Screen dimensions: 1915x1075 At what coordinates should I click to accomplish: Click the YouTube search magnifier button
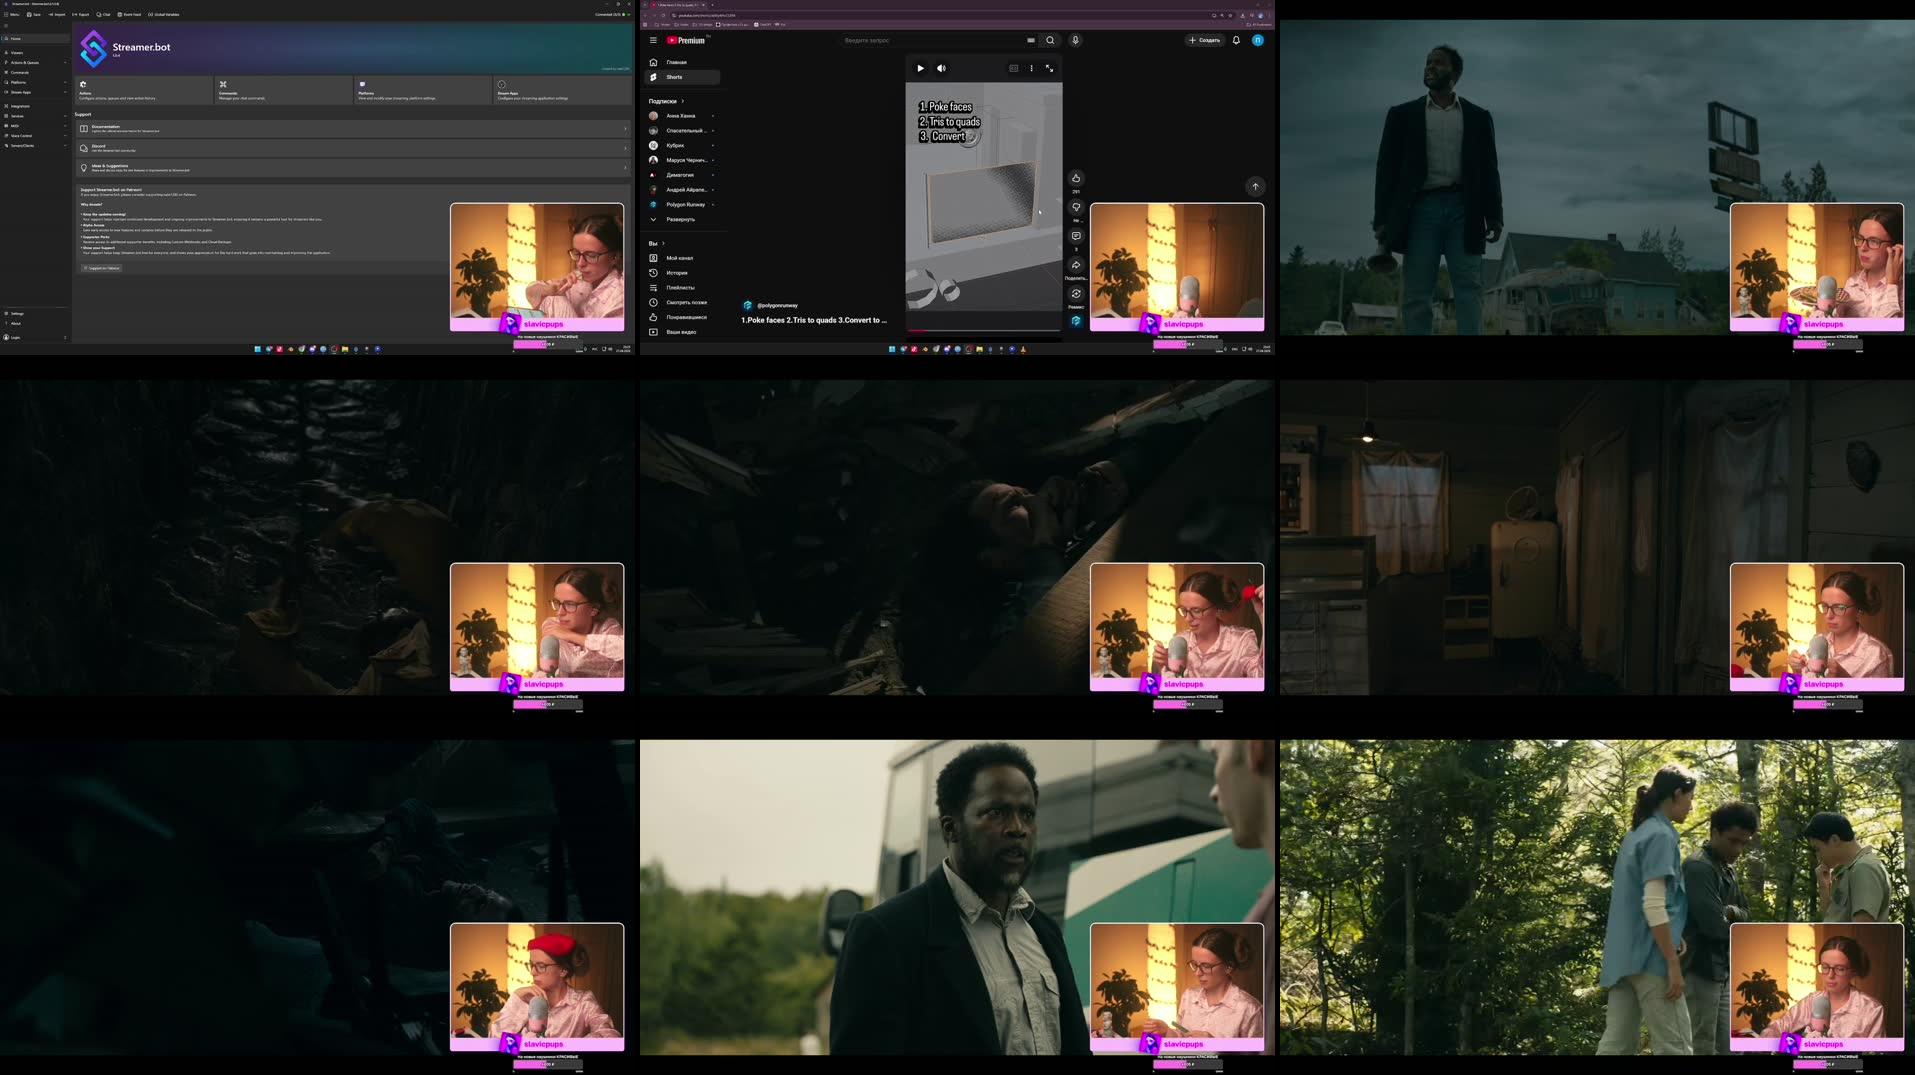(1050, 41)
